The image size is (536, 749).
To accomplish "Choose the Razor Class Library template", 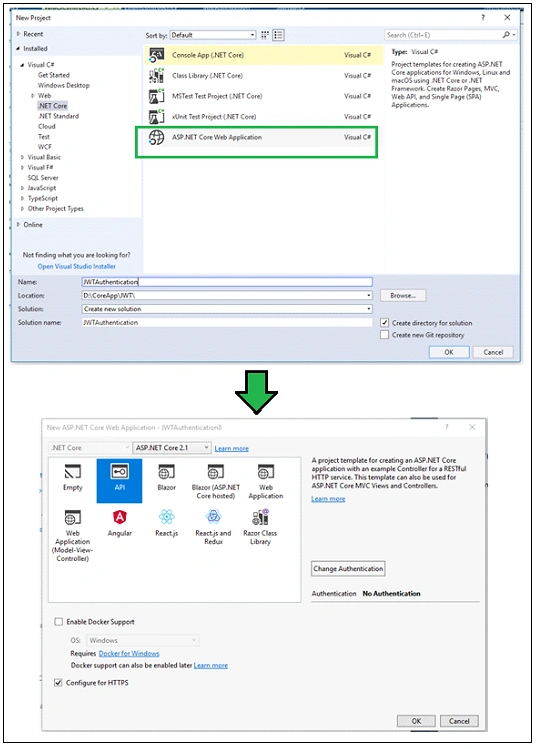I will (x=260, y=527).
